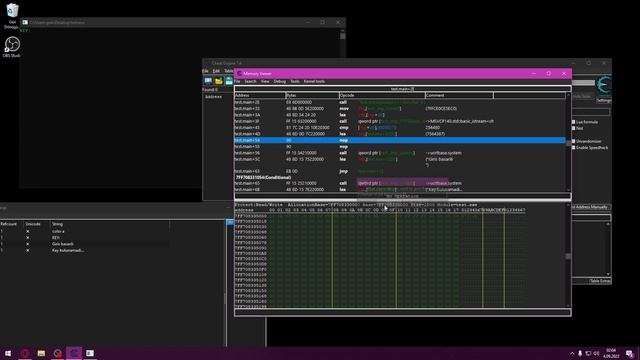Viewport: 640px width, 360px height.
Task: Click the Comment column header
Action: (x=459, y=96)
